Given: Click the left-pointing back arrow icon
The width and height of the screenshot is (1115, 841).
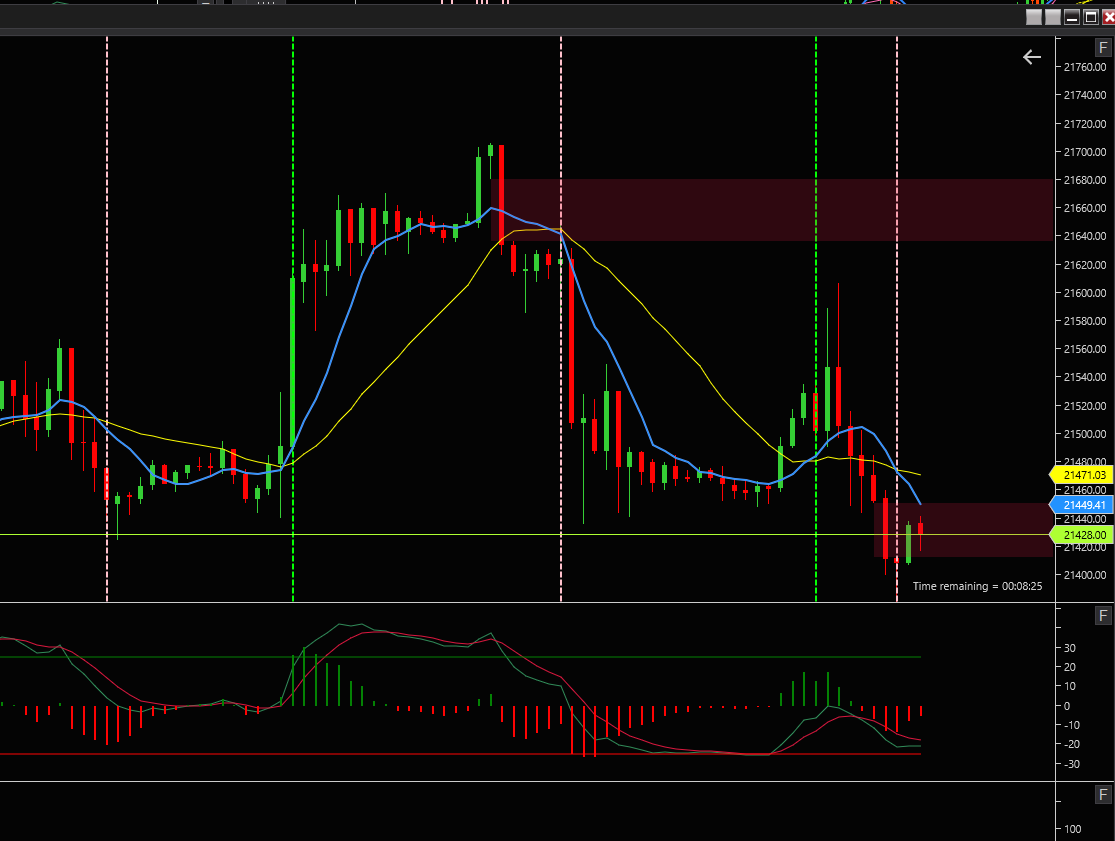Looking at the screenshot, I should [x=1031, y=57].
